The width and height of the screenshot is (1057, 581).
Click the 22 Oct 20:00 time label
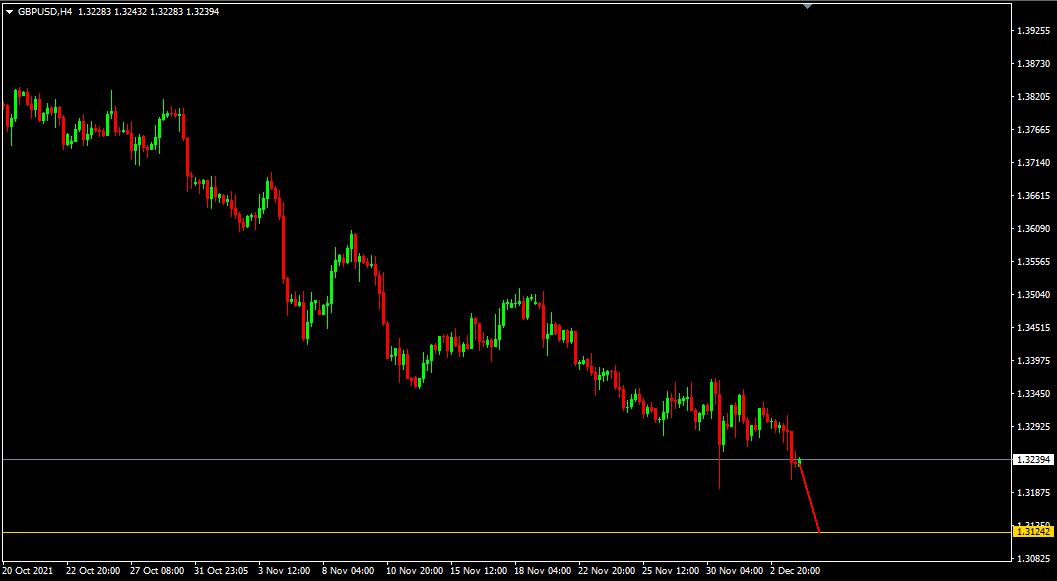(91, 571)
